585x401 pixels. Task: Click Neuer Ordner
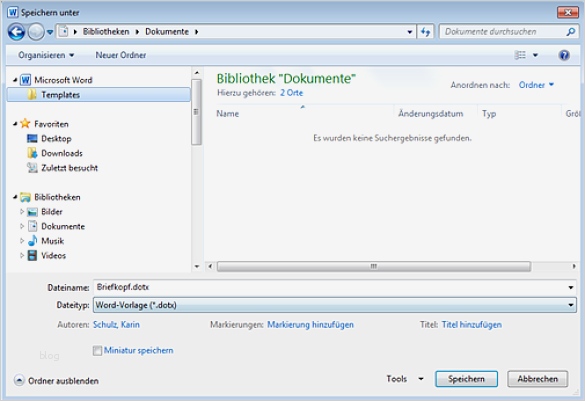[121, 55]
